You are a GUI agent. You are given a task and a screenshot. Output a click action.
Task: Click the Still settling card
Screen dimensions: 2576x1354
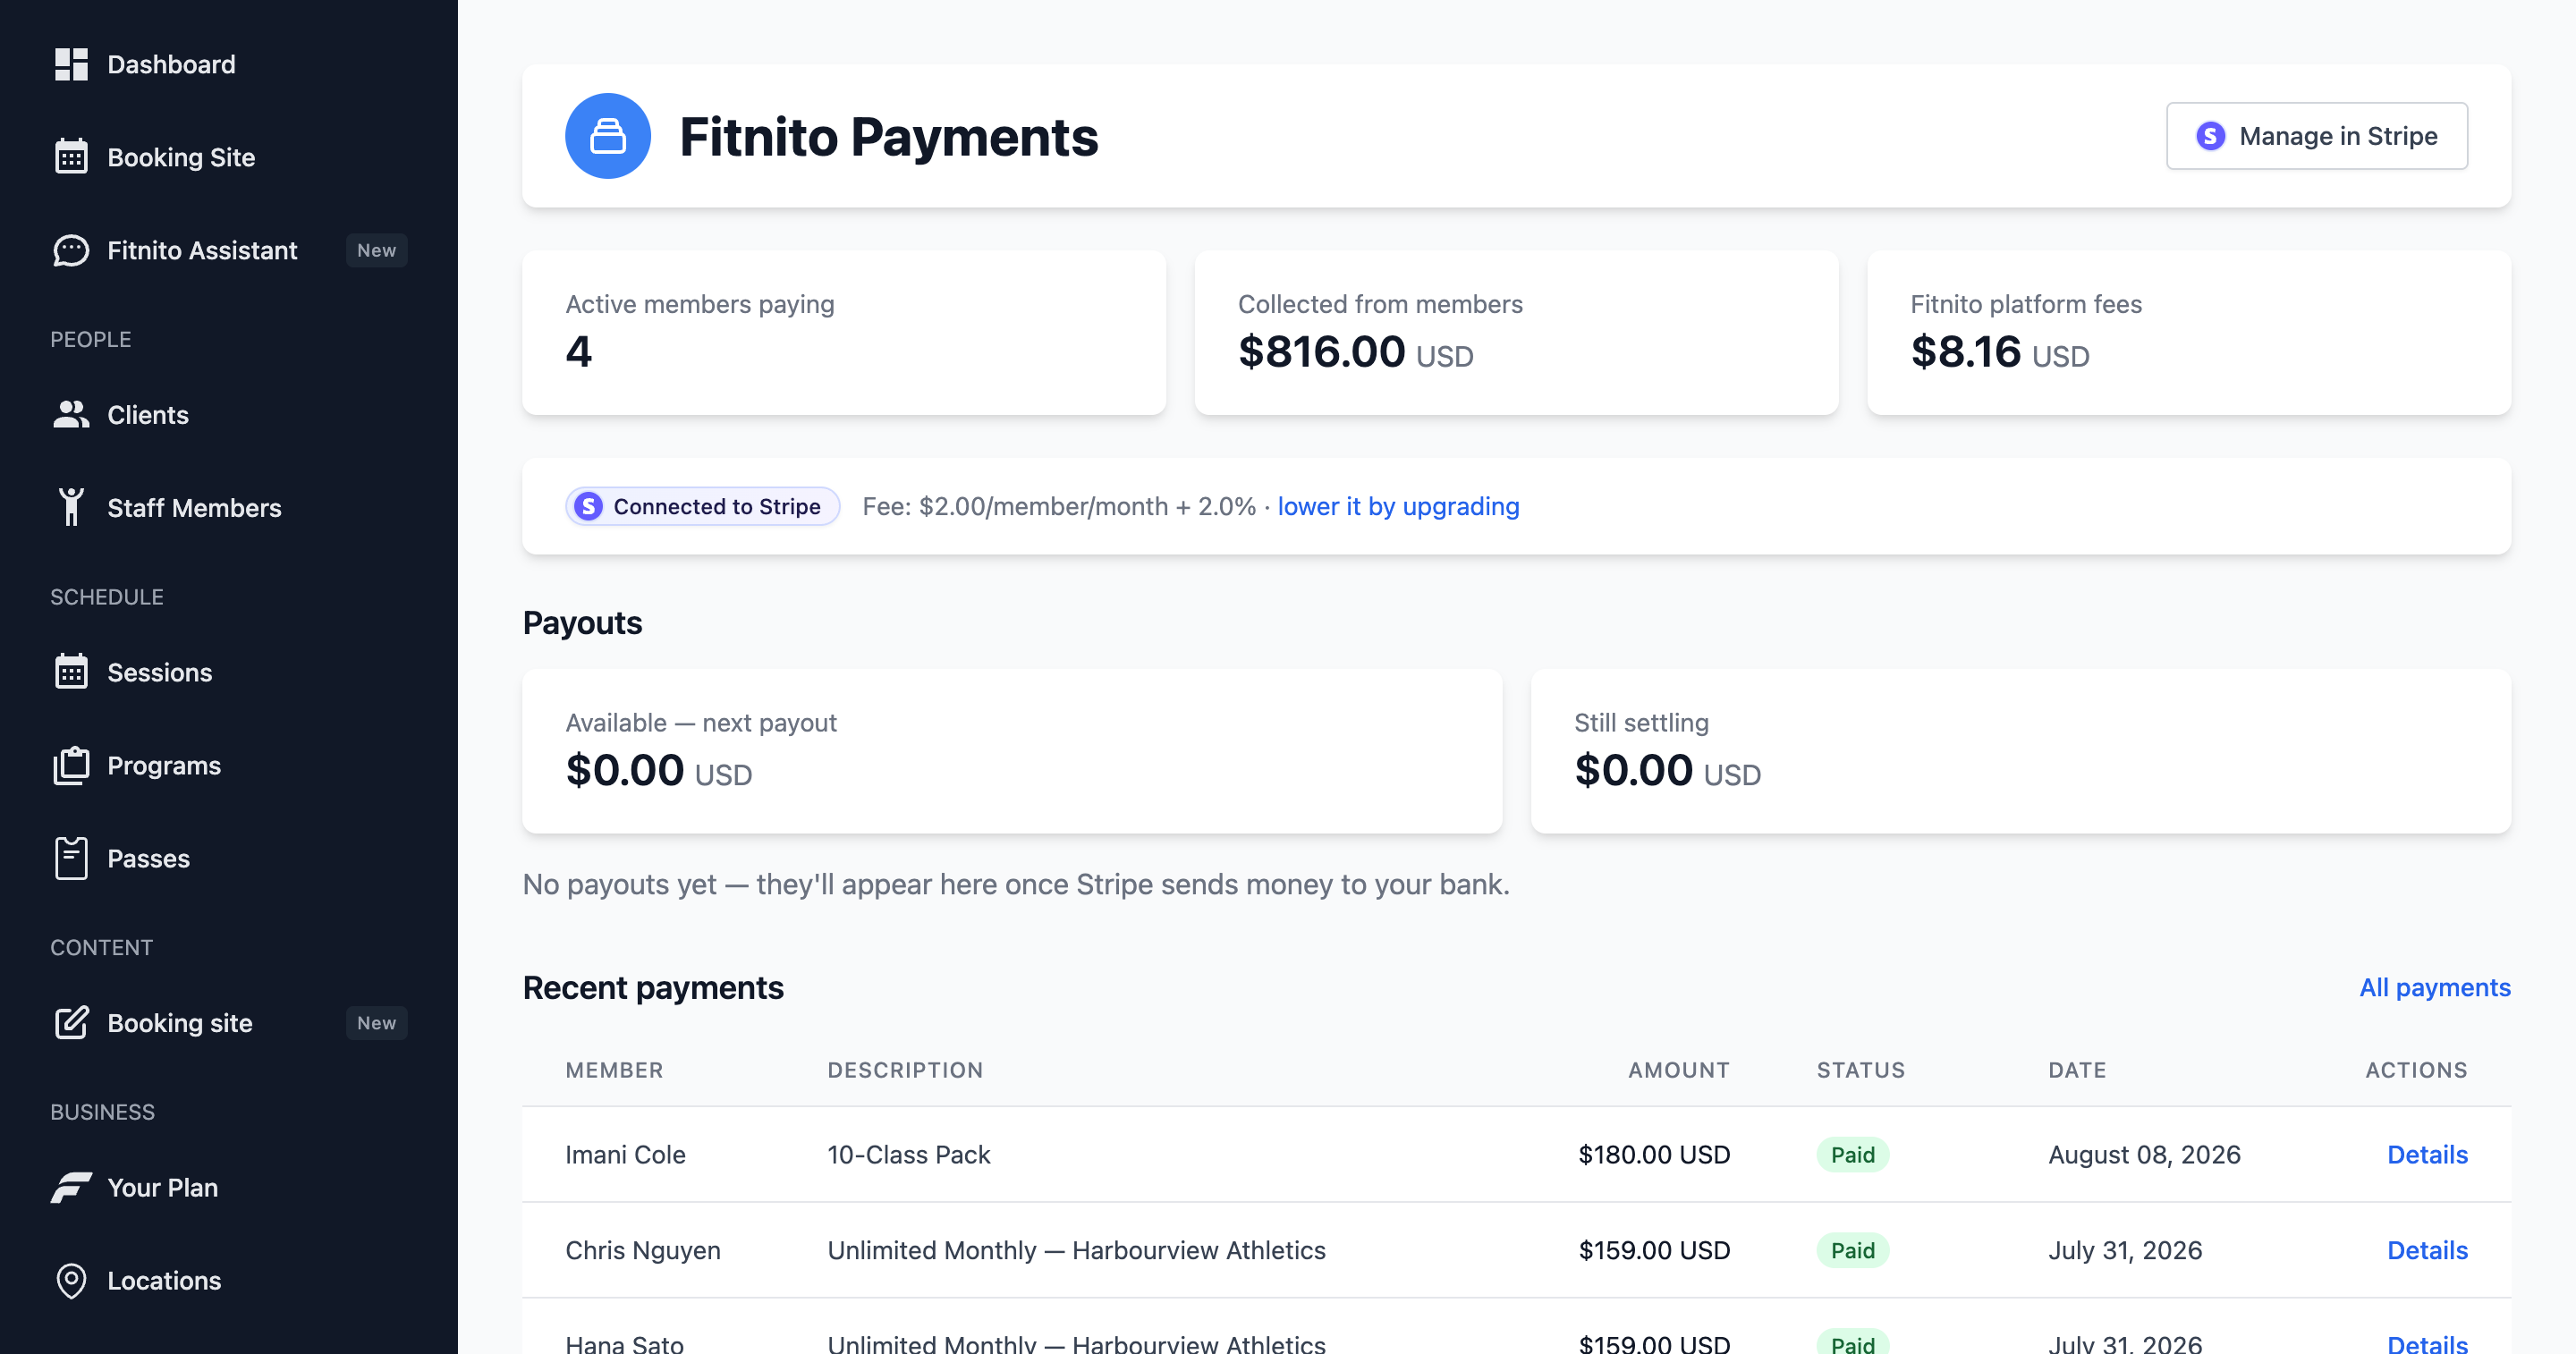(x=2020, y=751)
